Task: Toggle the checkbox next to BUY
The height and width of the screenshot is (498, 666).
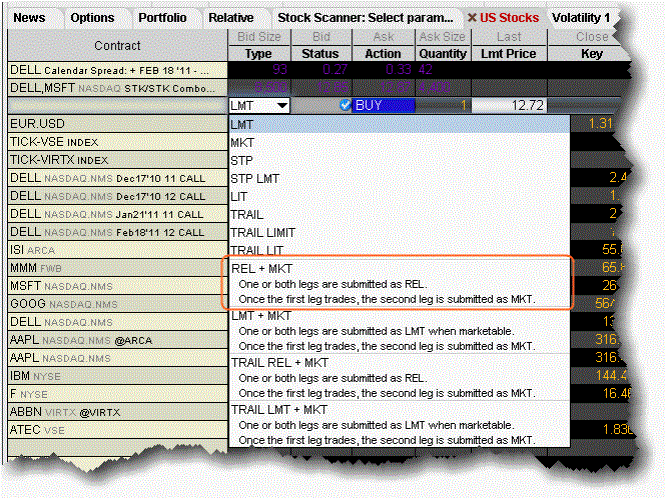Action: pos(345,105)
